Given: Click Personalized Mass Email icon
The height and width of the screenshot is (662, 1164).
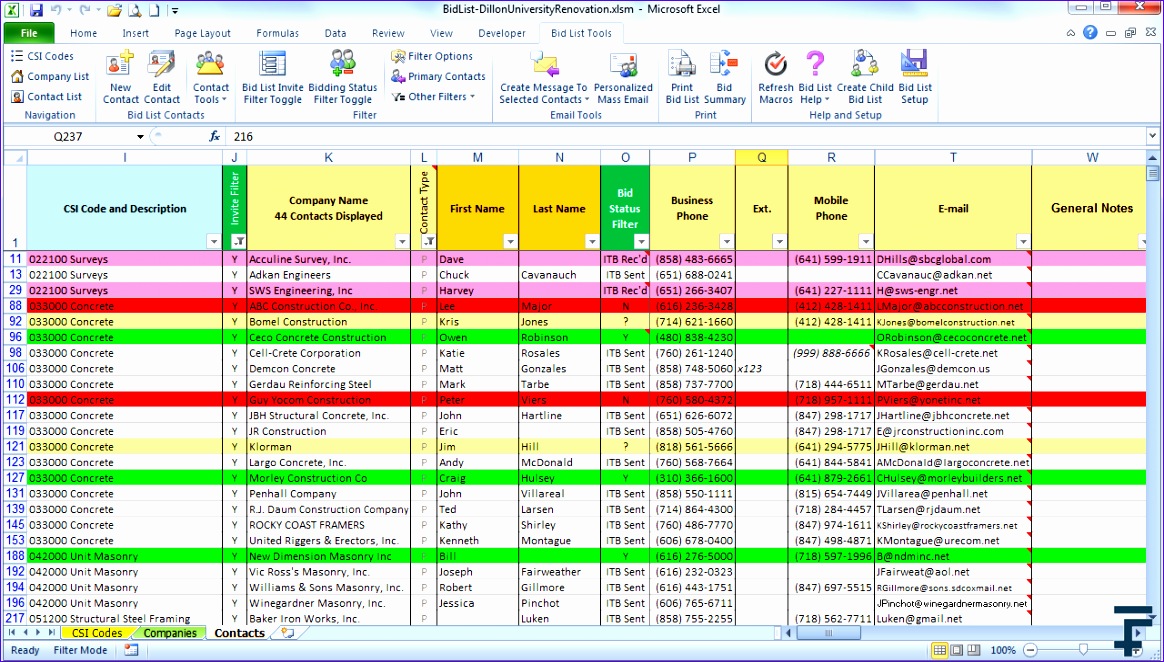Looking at the screenshot, I should (623, 65).
